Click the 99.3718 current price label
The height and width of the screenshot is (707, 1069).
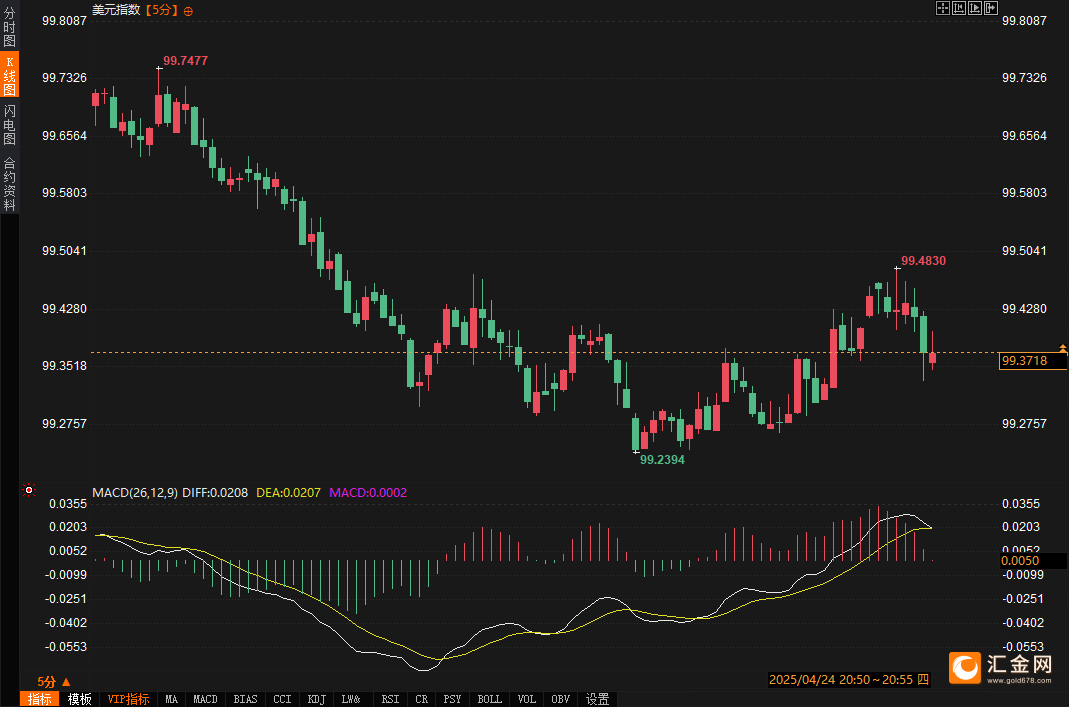click(x=1028, y=361)
